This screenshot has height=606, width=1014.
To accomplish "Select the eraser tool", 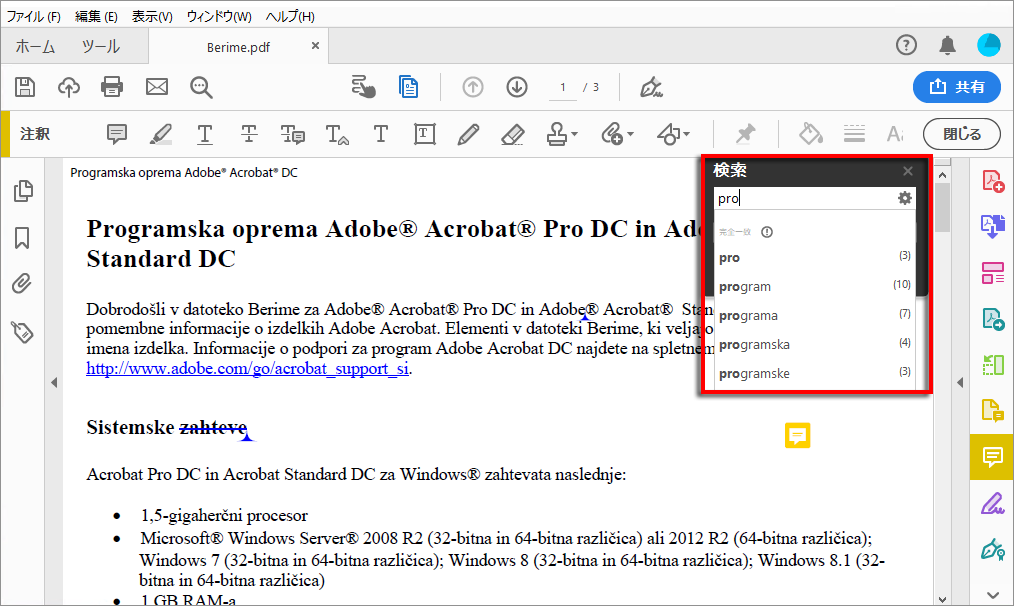I will coord(512,134).
